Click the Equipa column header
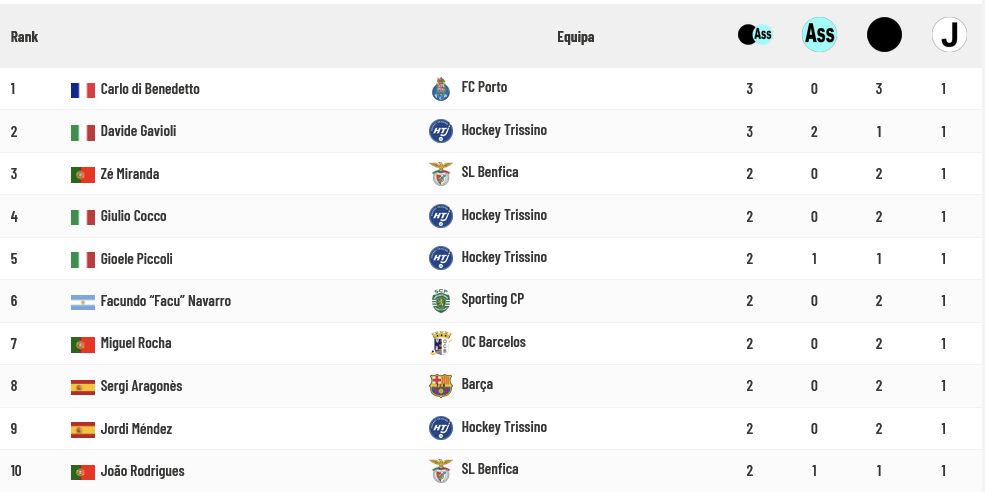Viewport: 985px width, 492px height. (x=575, y=37)
